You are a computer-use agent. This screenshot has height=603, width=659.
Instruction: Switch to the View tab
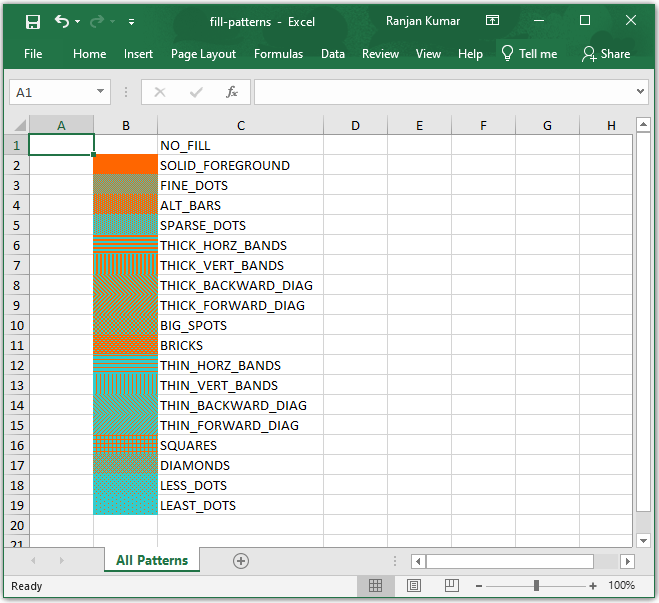(x=428, y=54)
